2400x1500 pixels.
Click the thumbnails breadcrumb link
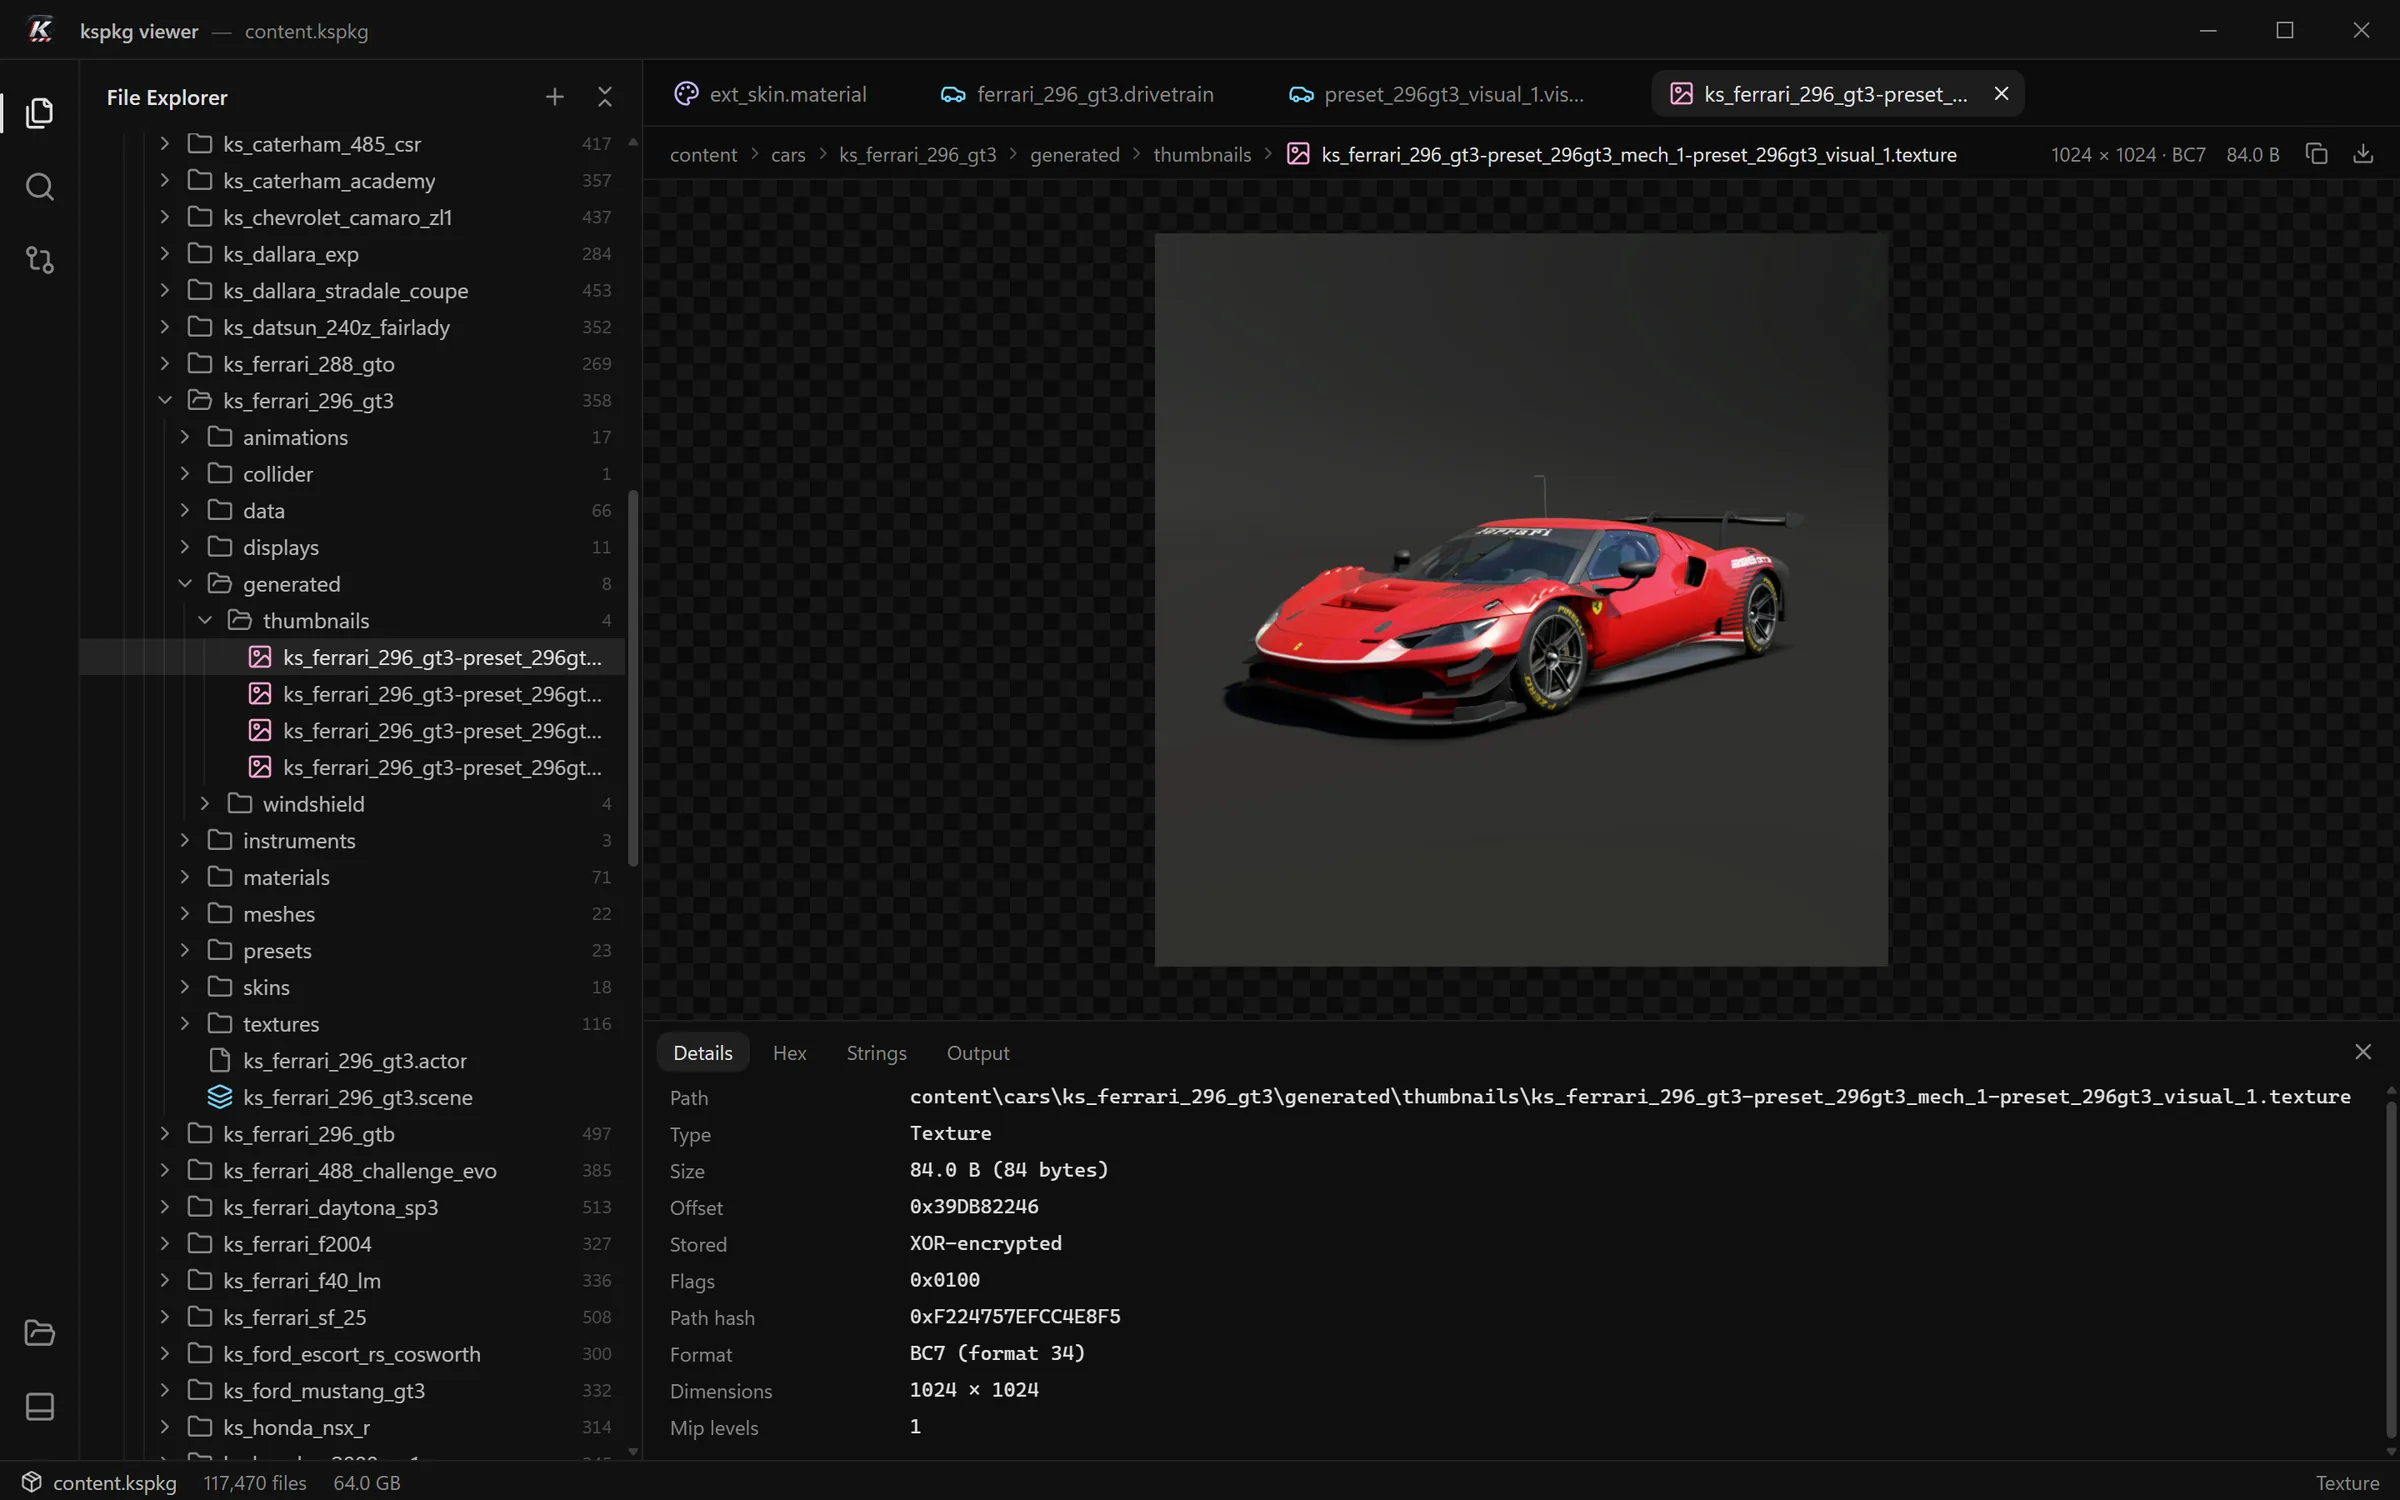1202,155
